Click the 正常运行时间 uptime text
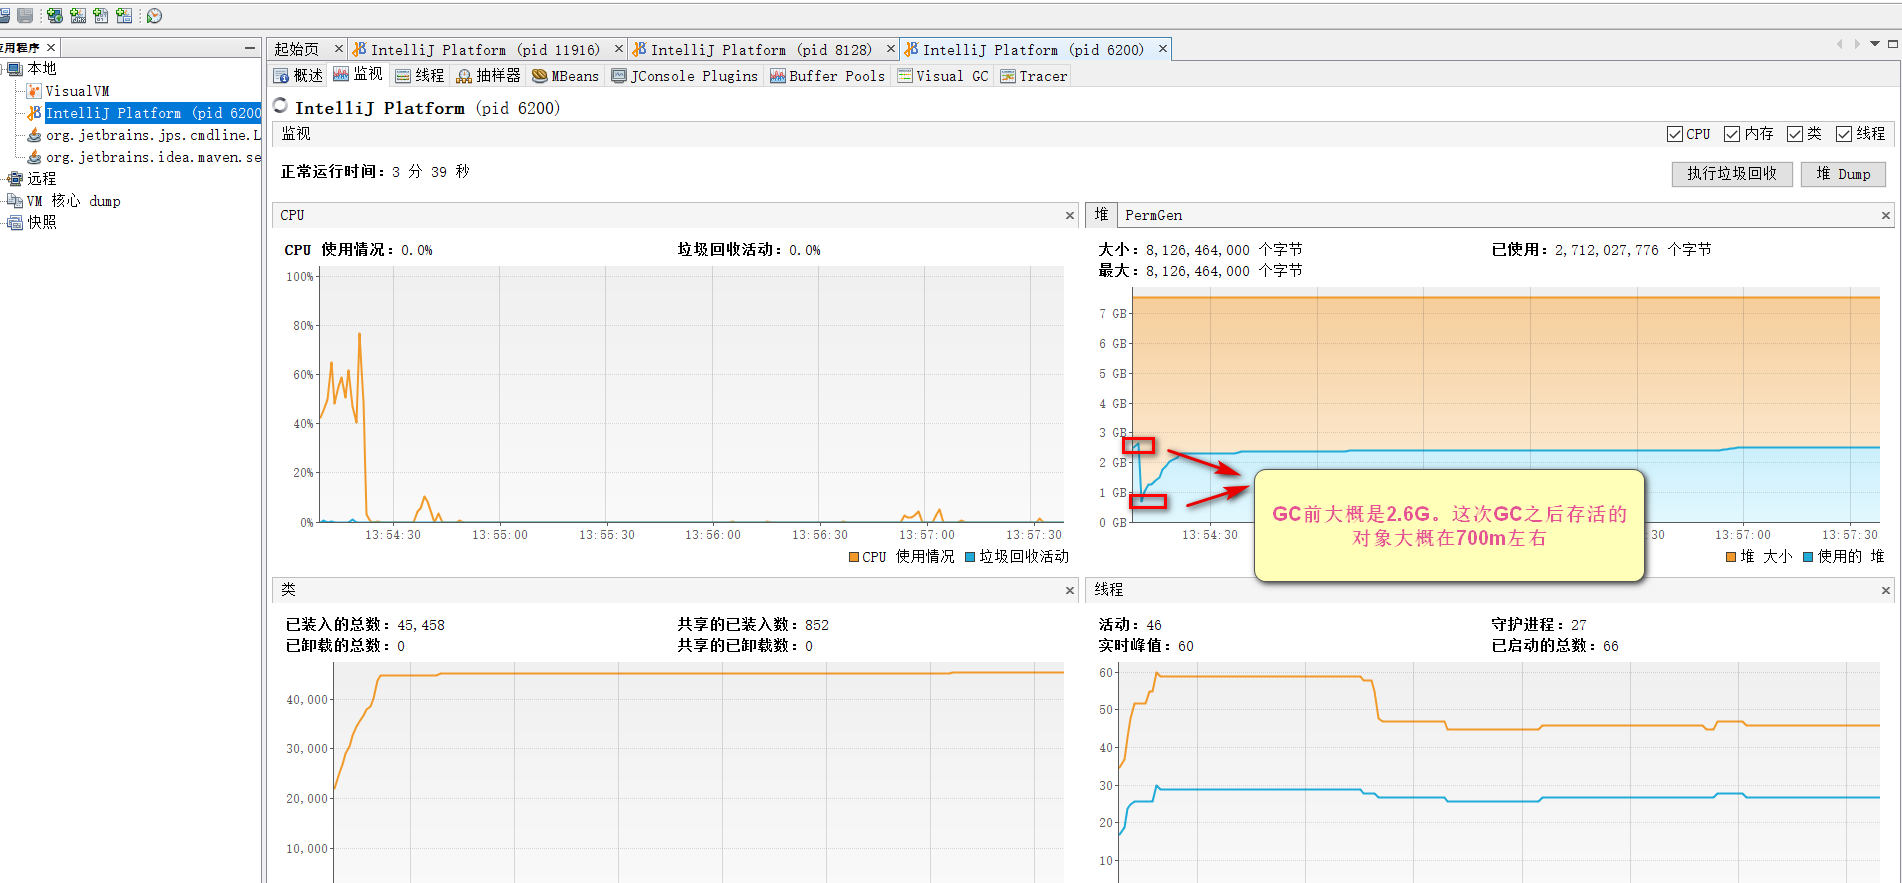Image resolution: width=1902 pixels, height=883 pixels. click(x=375, y=172)
